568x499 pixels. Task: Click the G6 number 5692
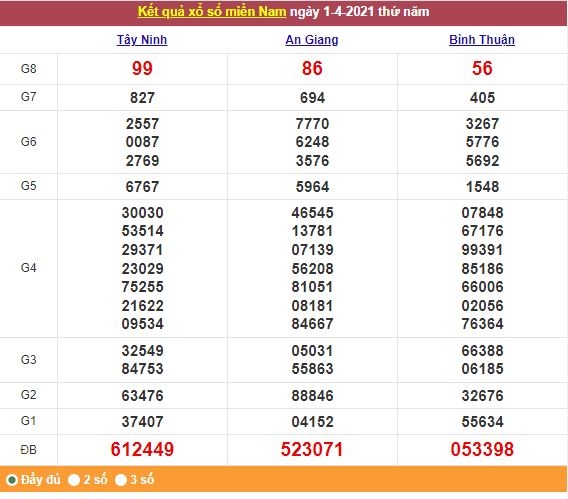[482, 161]
